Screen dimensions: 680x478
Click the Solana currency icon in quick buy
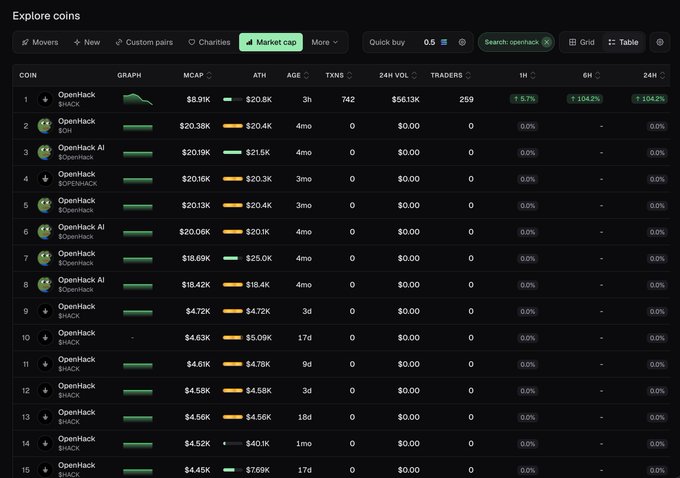(444, 42)
